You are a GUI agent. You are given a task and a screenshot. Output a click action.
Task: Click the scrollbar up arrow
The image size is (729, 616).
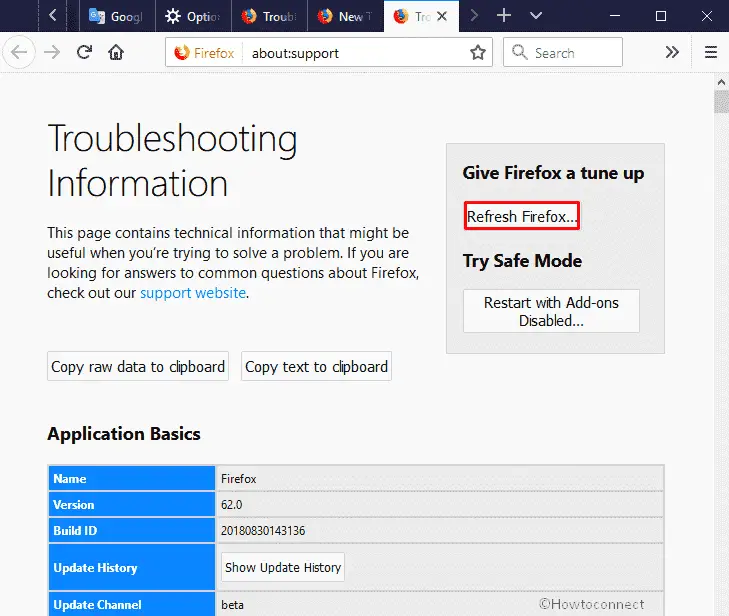click(721, 82)
